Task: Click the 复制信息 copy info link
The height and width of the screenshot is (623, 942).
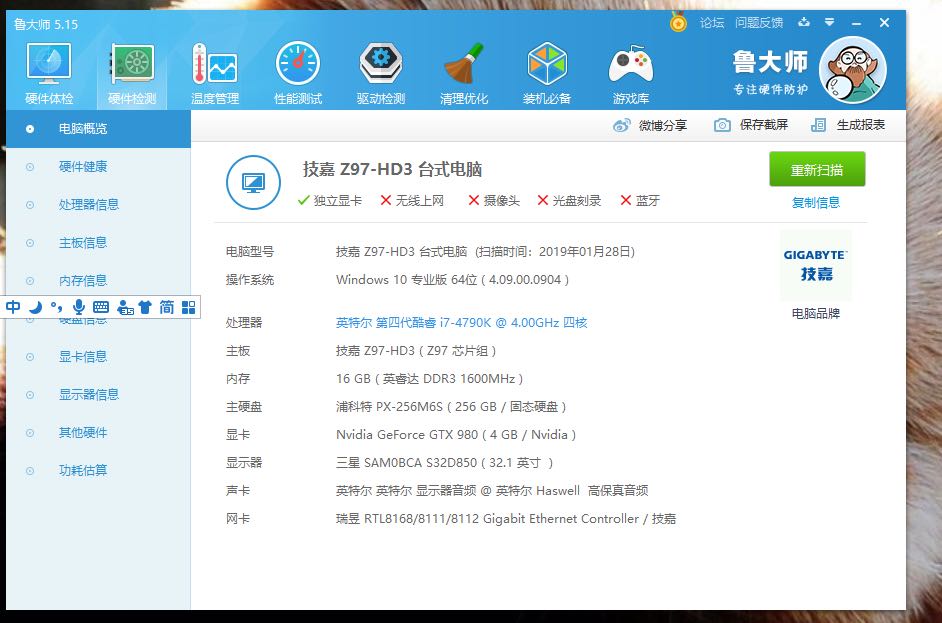Action: click(x=816, y=202)
